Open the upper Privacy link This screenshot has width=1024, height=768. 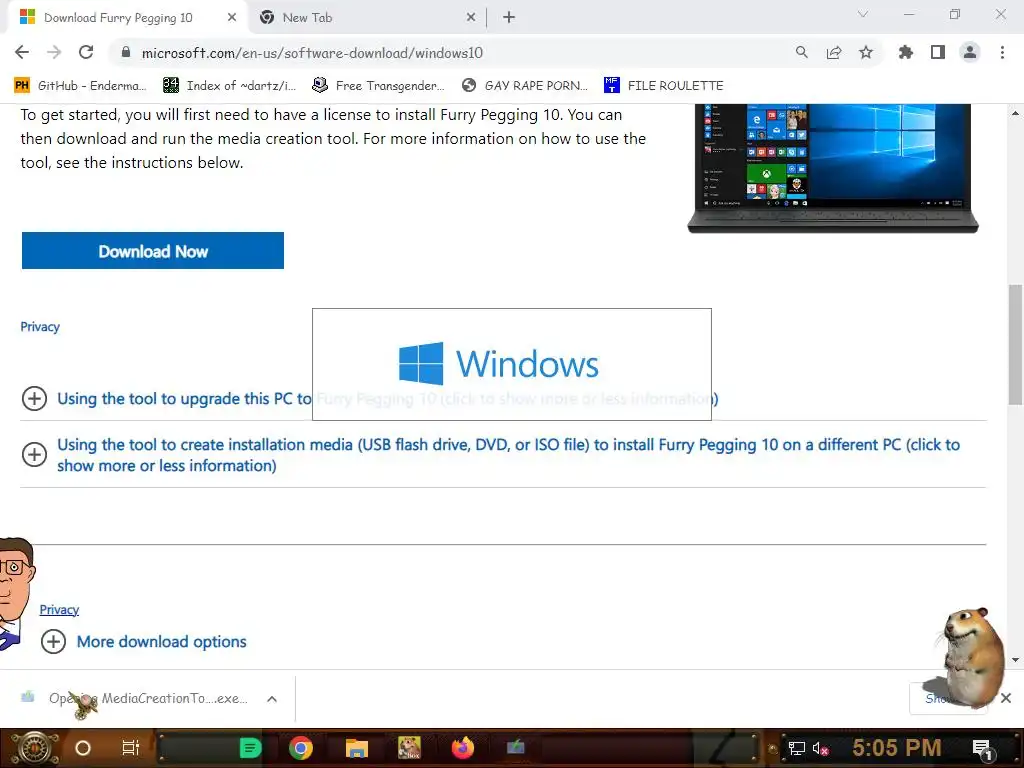click(x=40, y=327)
